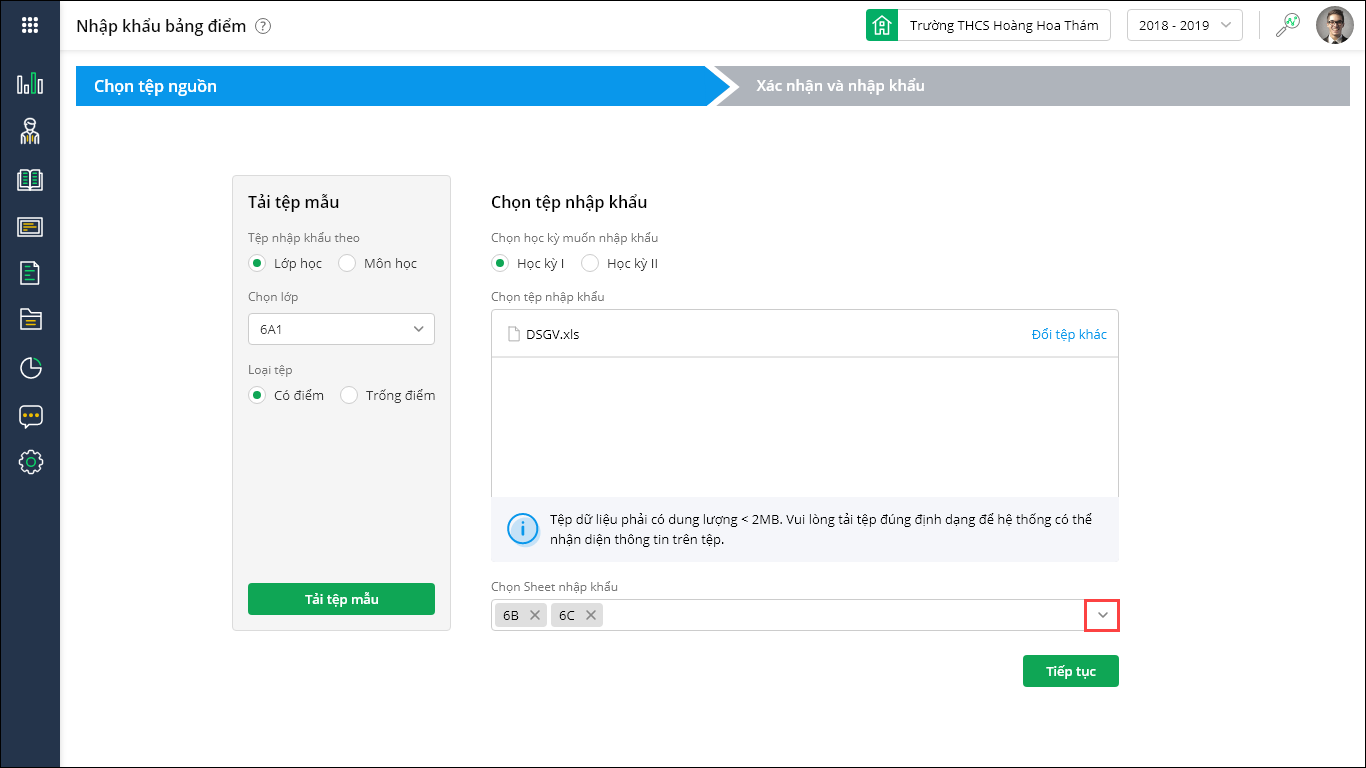The height and width of the screenshot is (768, 1366).
Task: Open the bar chart dashboard icon in sidebar
Action: [30, 84]
